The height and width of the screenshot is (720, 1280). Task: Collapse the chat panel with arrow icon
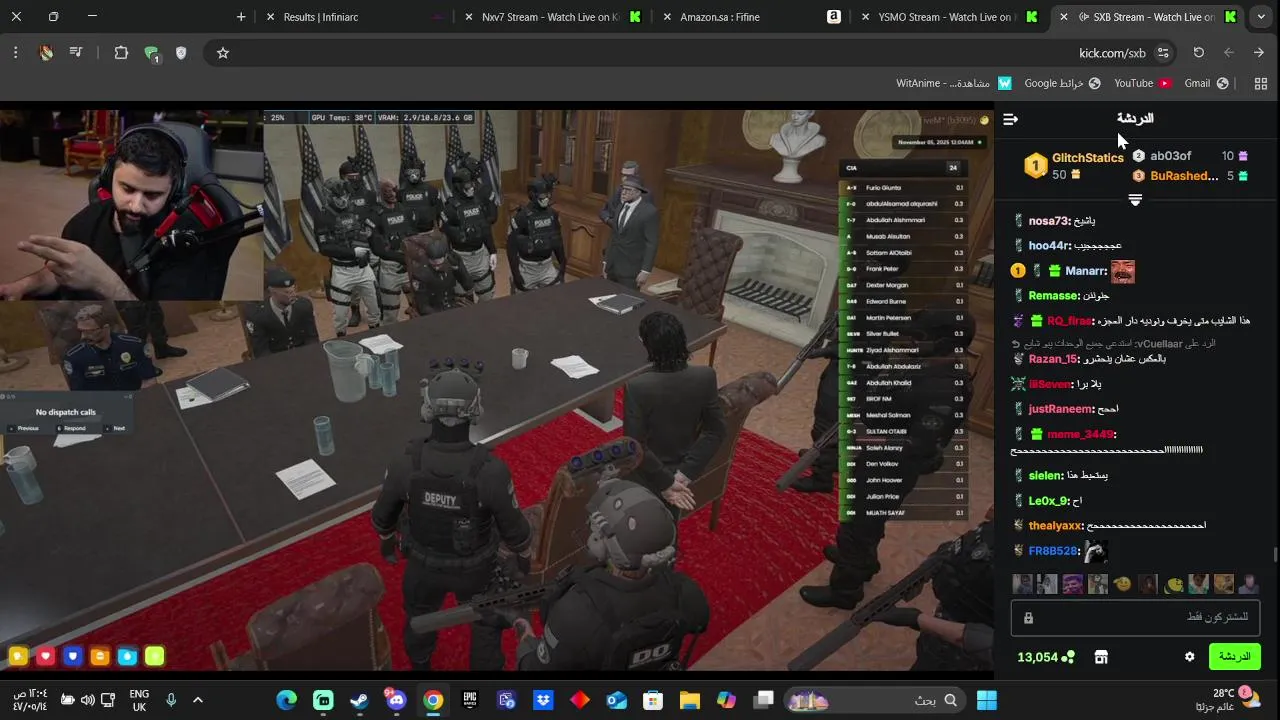coord(1010,119)
